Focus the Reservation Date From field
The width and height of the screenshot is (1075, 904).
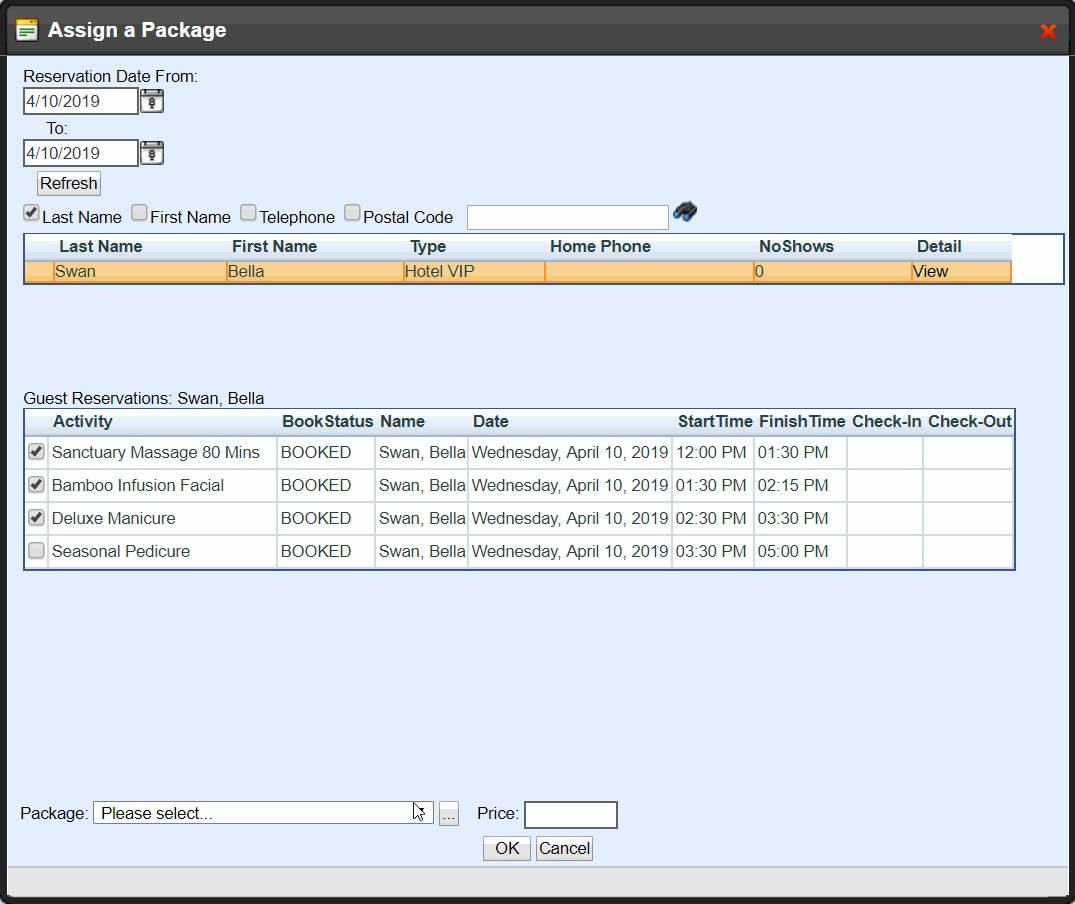[81, 101]
